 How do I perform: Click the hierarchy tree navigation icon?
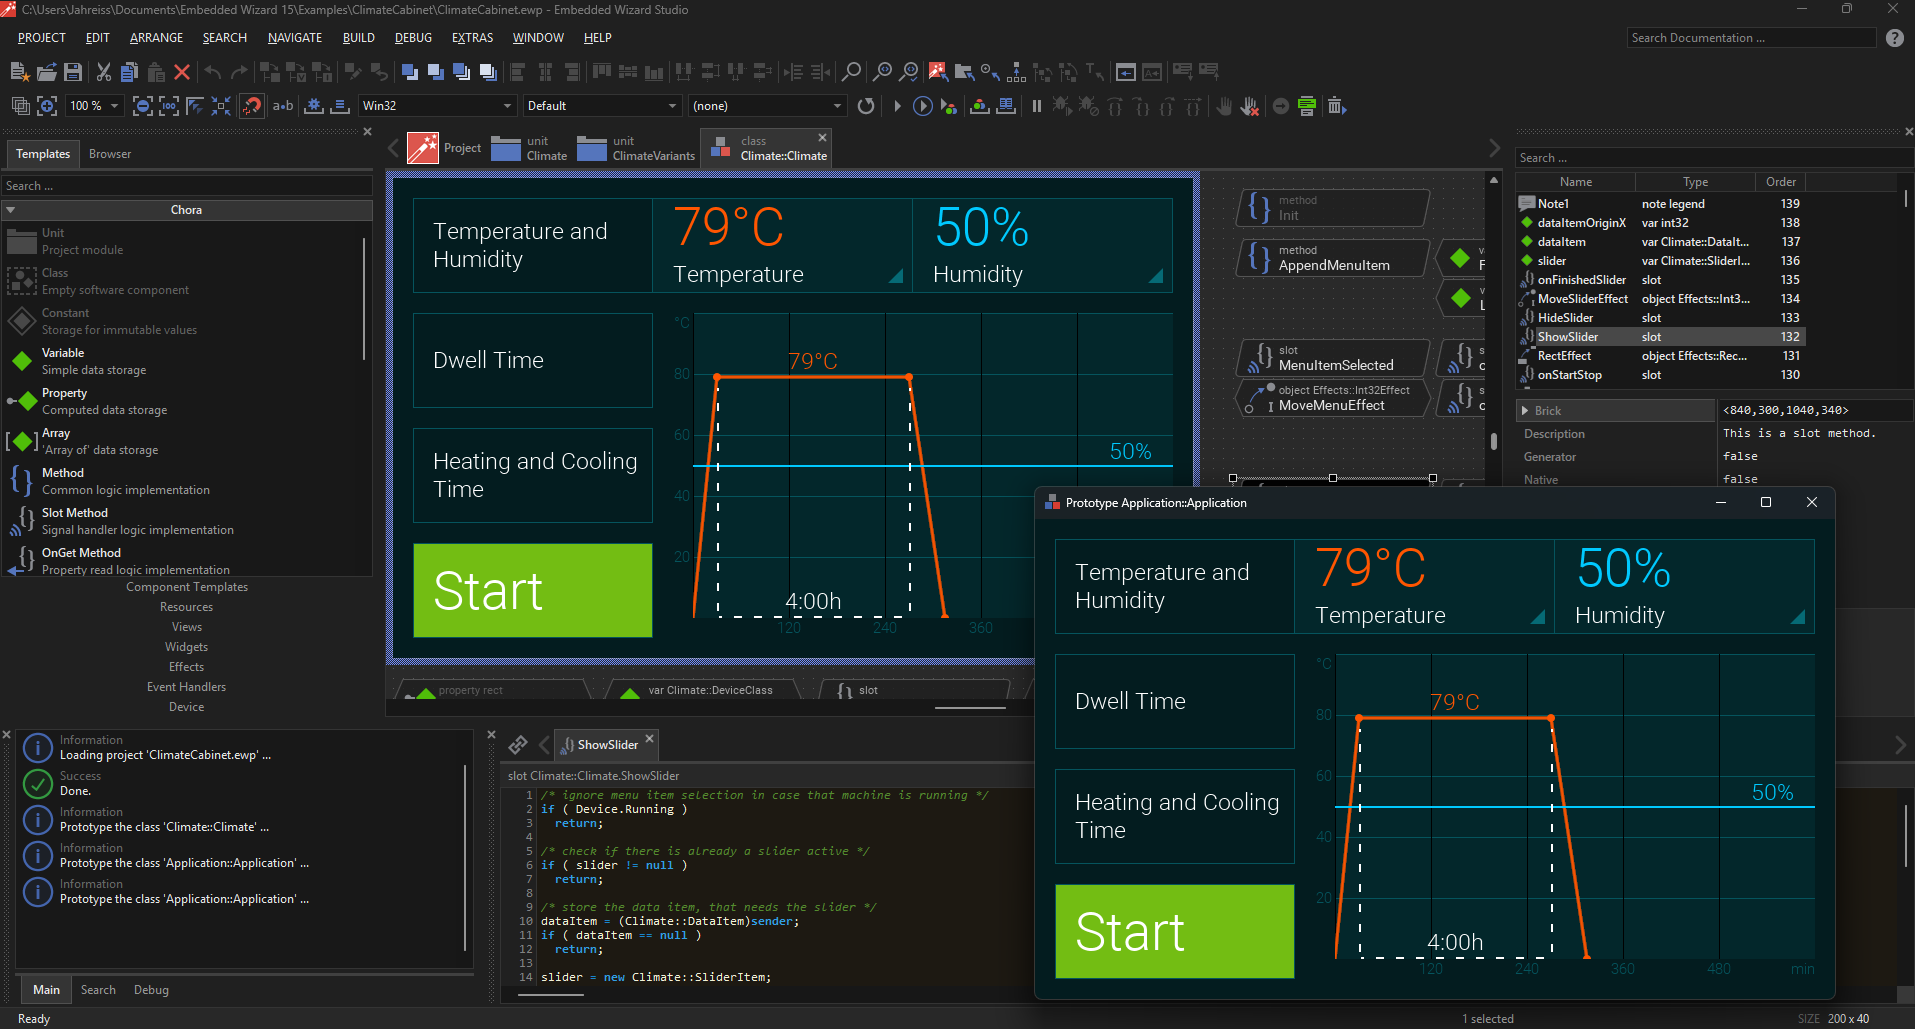(1017, 72)
